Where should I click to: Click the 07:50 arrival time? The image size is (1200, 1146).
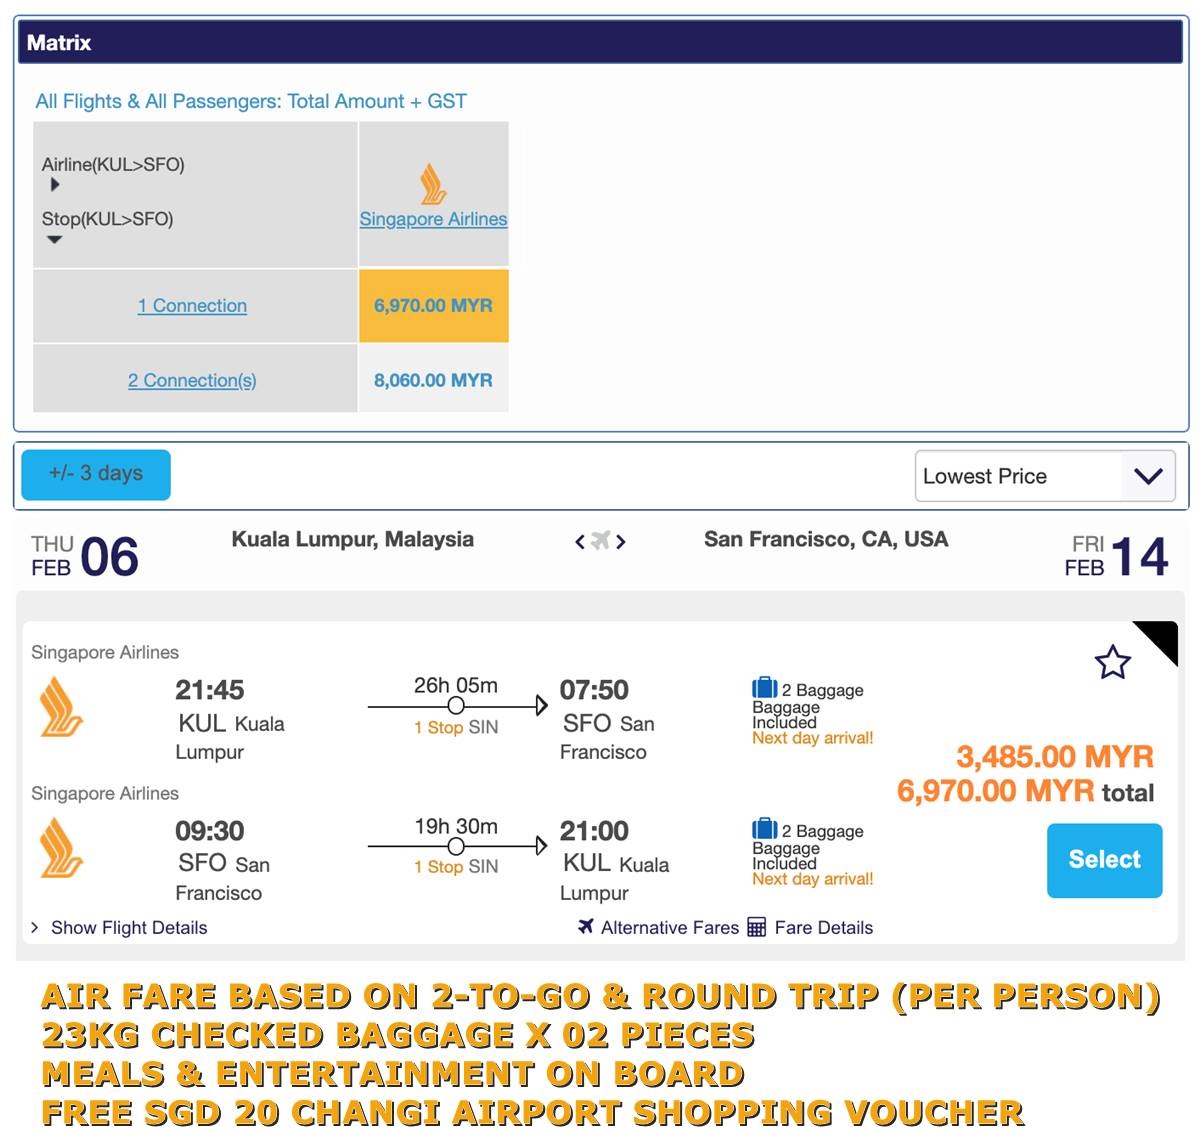click(594, 690)
